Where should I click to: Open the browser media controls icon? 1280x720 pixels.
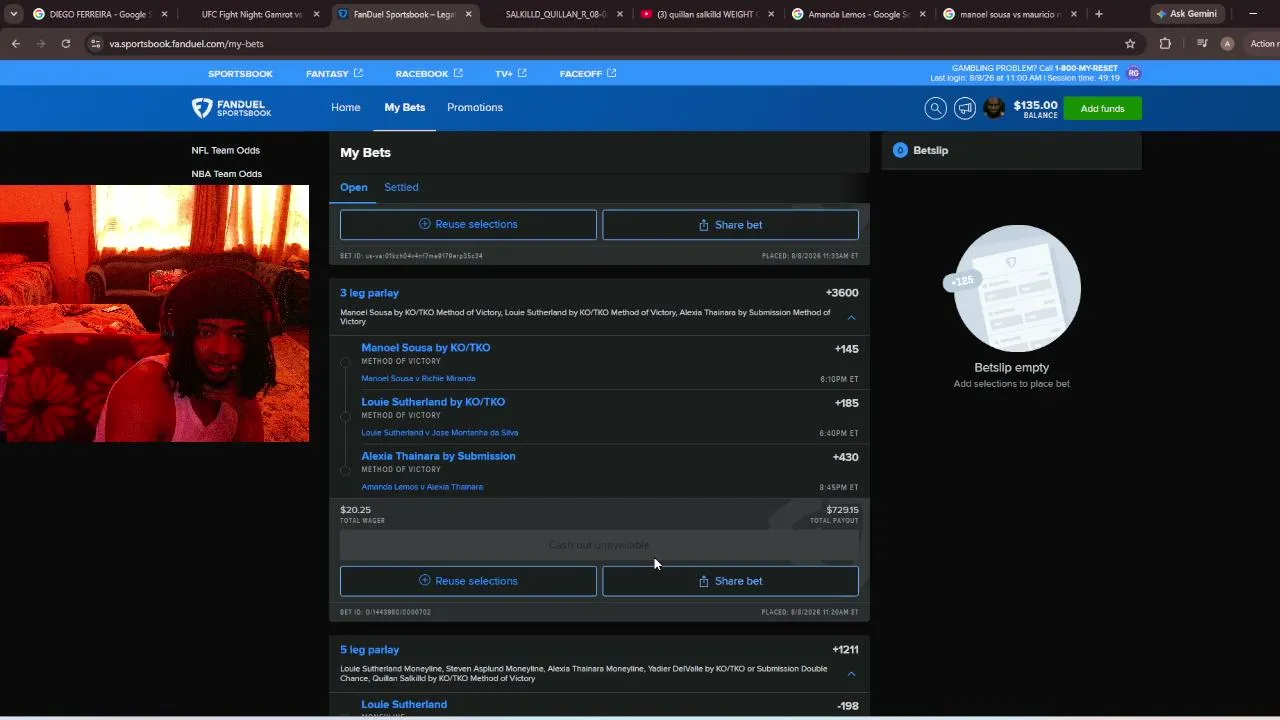pyautogui.click(x=1202, y=44)
